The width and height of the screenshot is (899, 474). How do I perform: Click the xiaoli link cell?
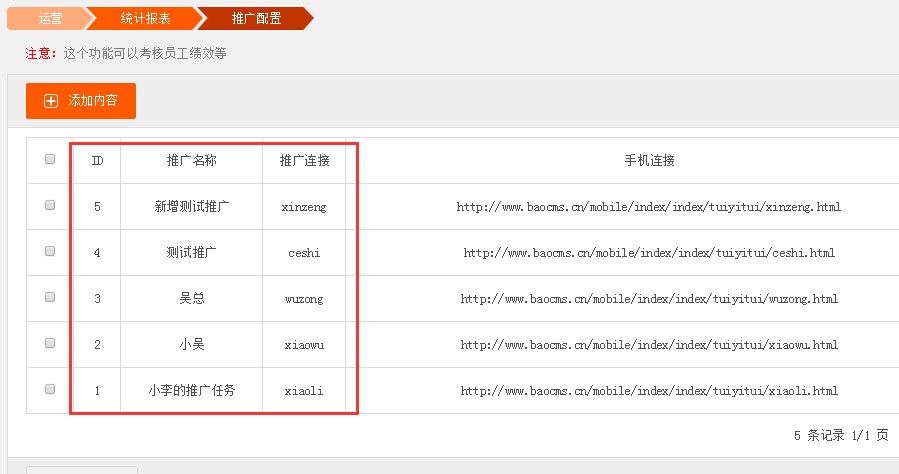[304, 391]
